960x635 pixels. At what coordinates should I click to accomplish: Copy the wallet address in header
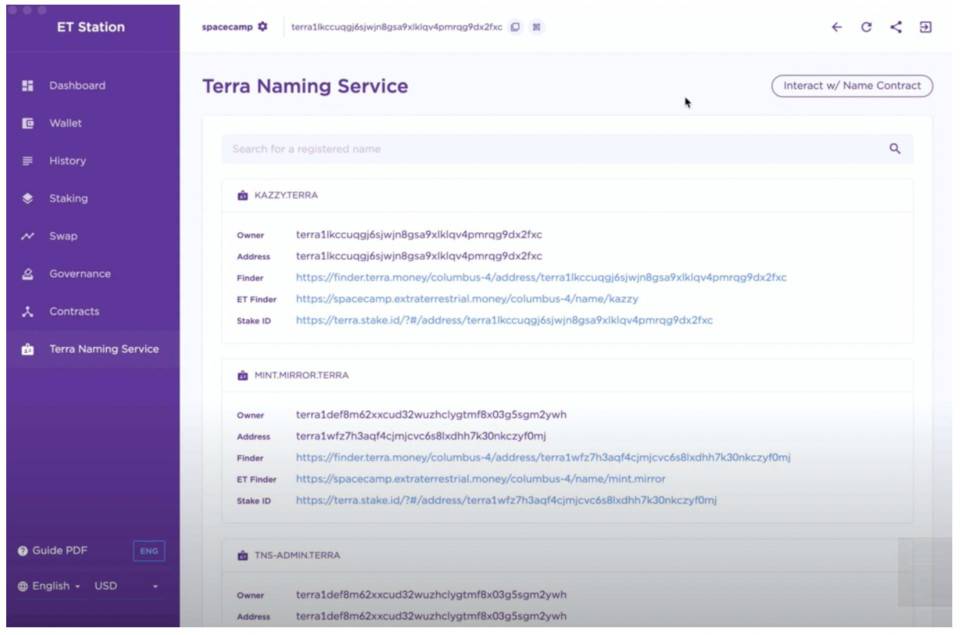tap(516, 27)
